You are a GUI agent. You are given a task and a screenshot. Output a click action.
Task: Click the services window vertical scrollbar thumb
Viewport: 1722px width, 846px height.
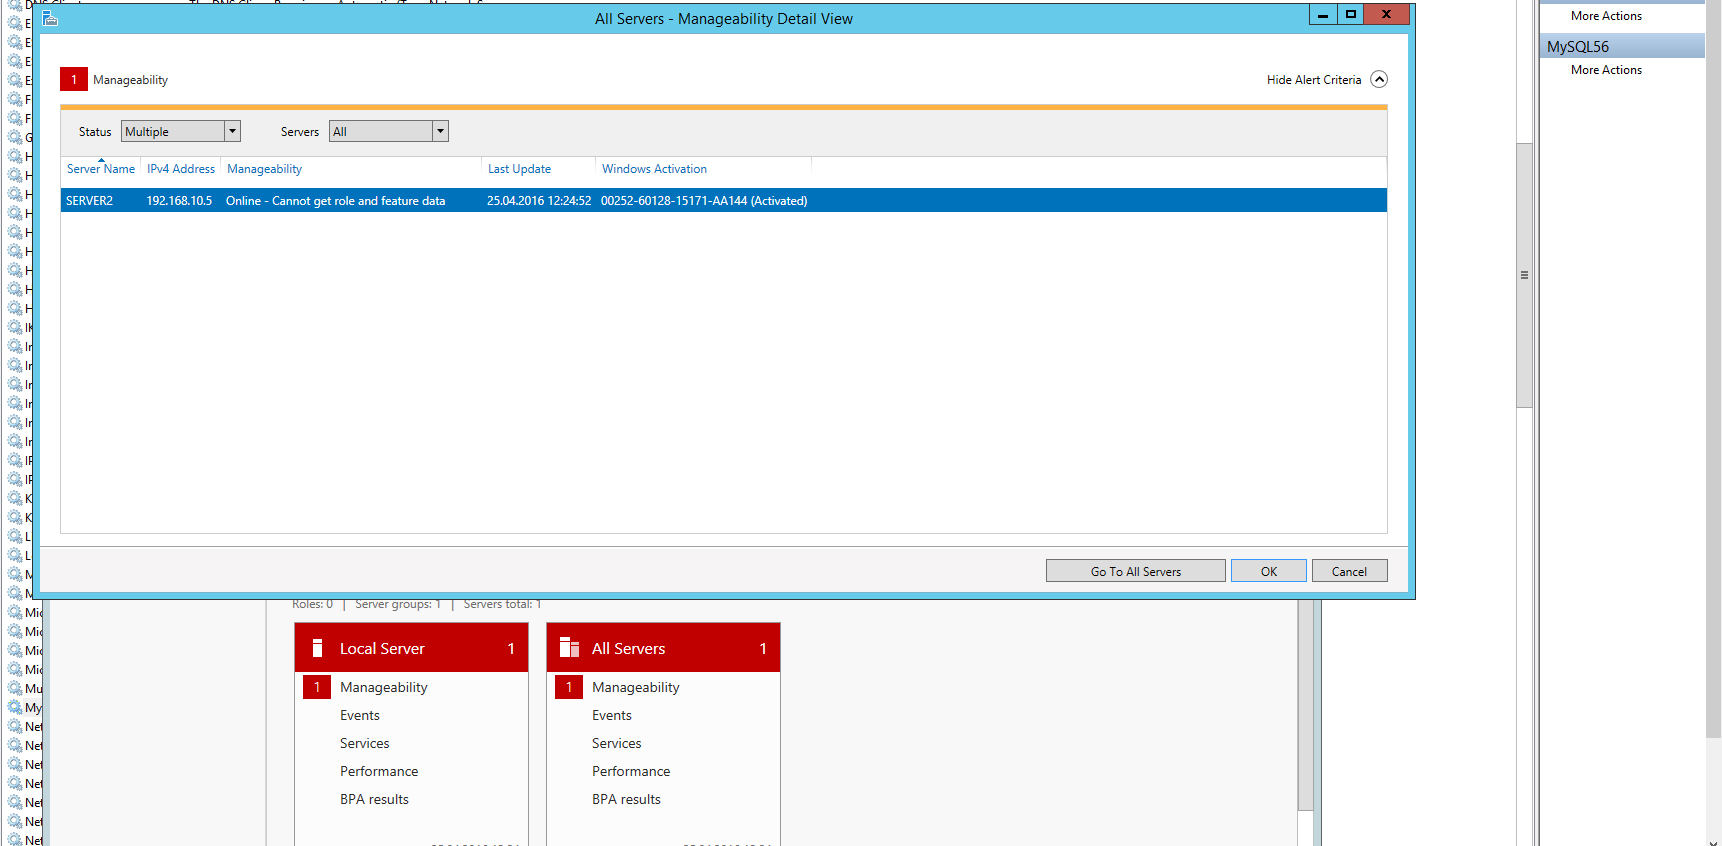(1524, 275)
